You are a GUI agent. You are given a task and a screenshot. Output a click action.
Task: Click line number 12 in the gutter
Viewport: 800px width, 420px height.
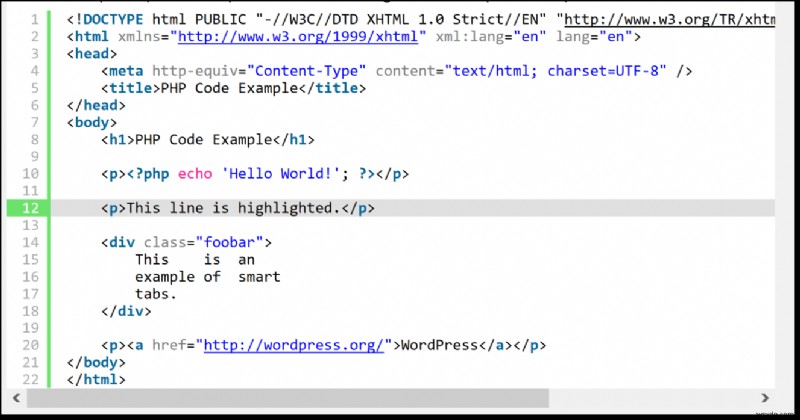30,208
